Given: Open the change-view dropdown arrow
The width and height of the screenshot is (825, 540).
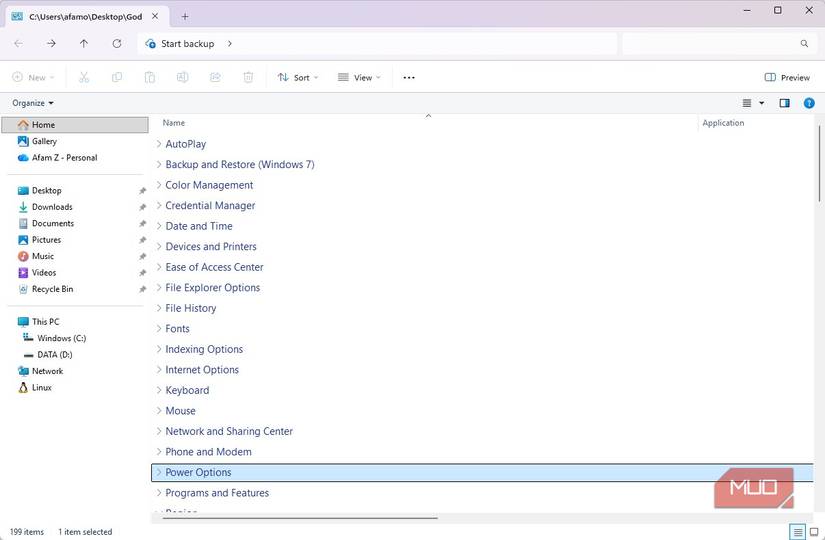Looking at the screenshot, I should [761, 103].
